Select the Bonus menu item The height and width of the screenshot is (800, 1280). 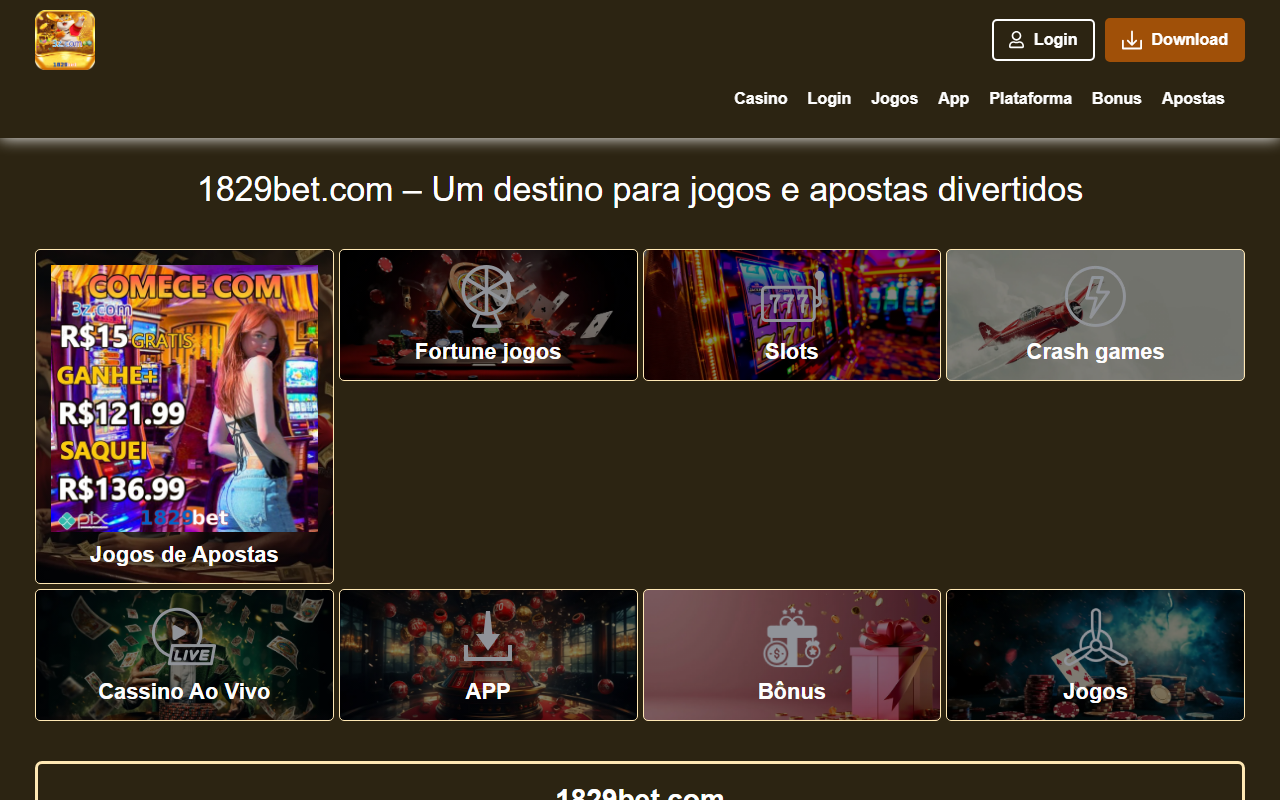click(x=1116, y=98)
